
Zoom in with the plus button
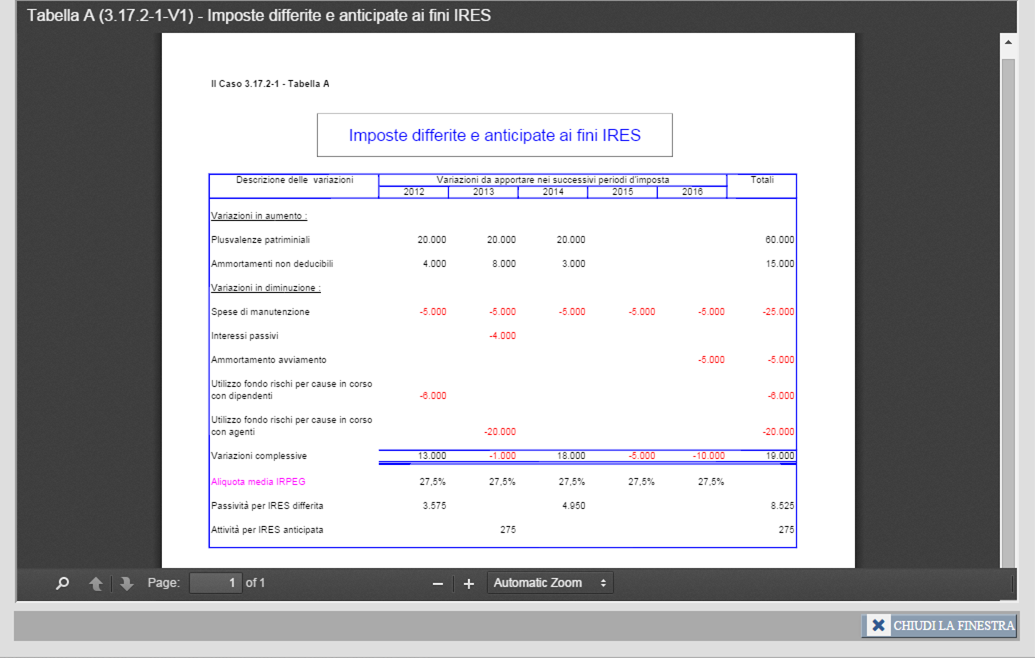point(468,583)
